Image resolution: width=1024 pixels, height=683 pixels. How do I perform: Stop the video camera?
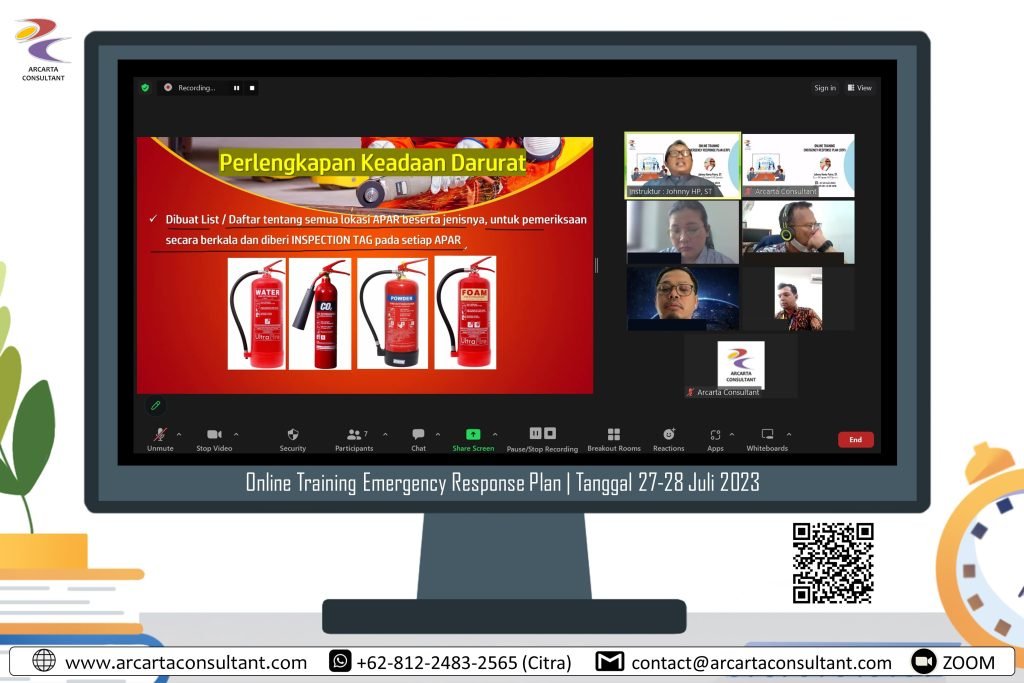[x=214, y=435]
